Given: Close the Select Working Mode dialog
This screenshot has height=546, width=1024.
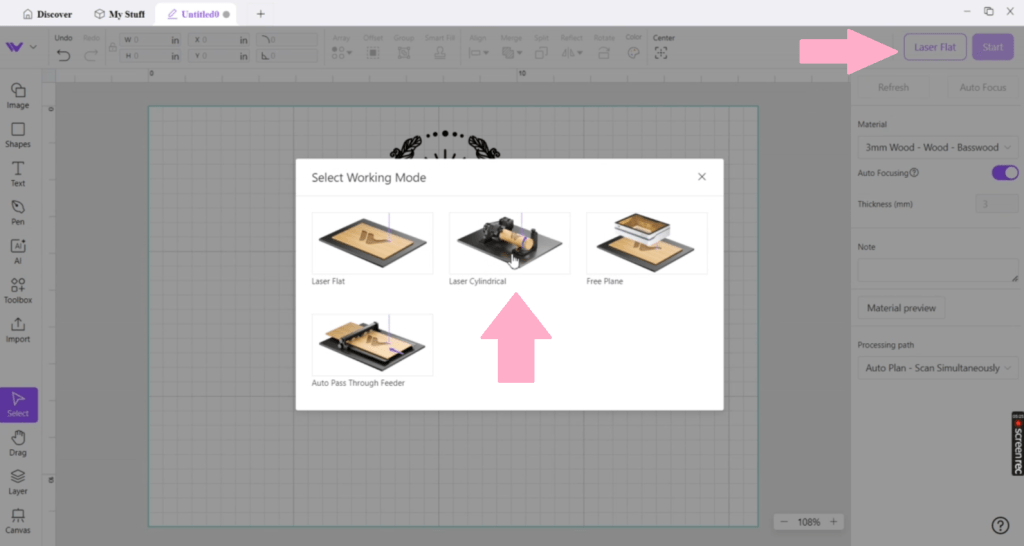Looking at the screenshot, I should [x=702, y=177].
